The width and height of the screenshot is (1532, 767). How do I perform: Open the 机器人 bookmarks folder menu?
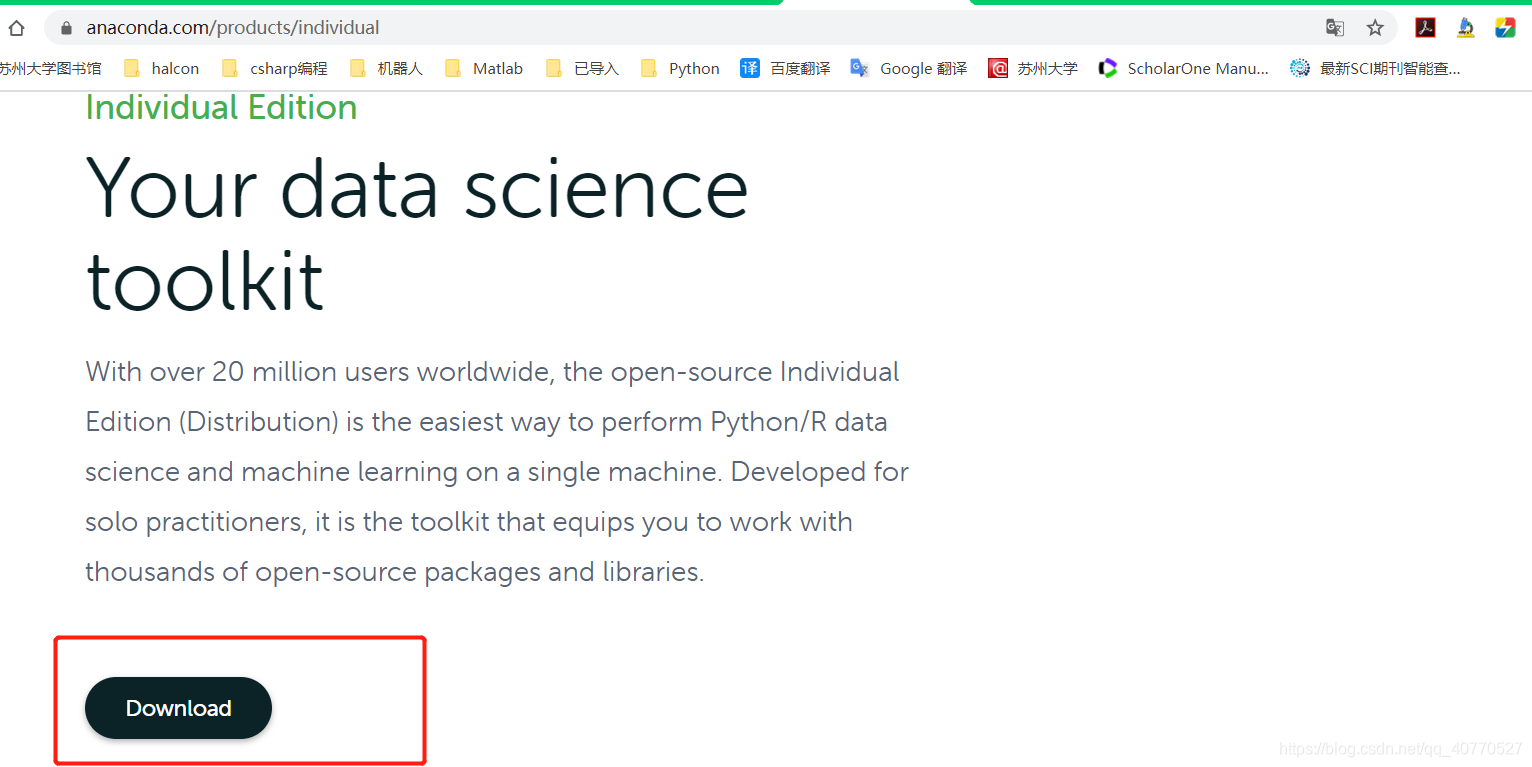pos(385,67)
